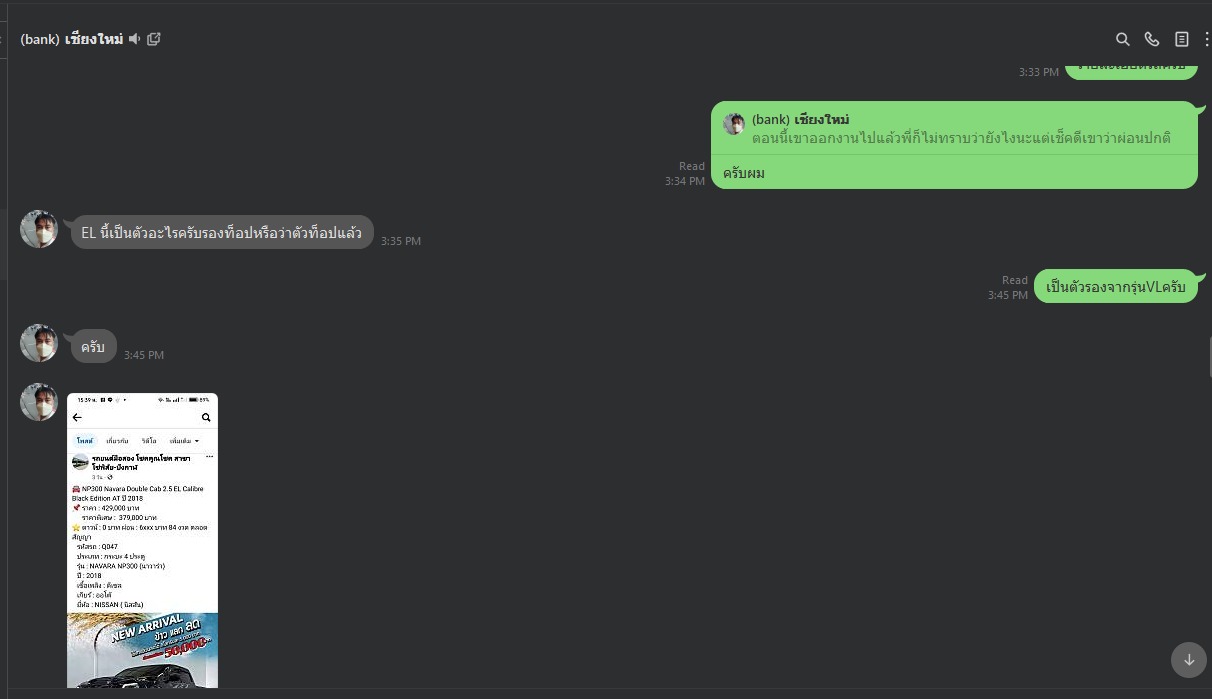Screen dimensions: 1212x699
Task: Click the partially hidden green bubble at top
Action: click(x=1130, y=68)
